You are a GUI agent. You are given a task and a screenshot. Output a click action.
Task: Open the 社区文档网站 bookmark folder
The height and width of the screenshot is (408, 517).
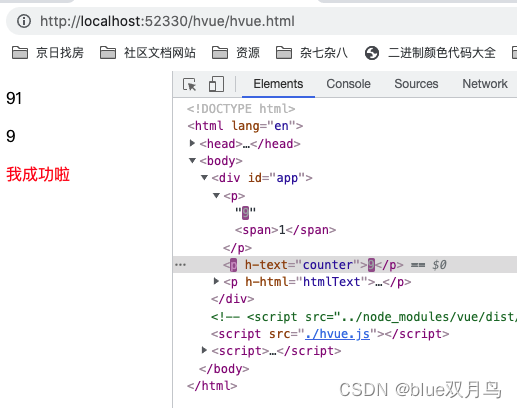[x=148, y=53]
